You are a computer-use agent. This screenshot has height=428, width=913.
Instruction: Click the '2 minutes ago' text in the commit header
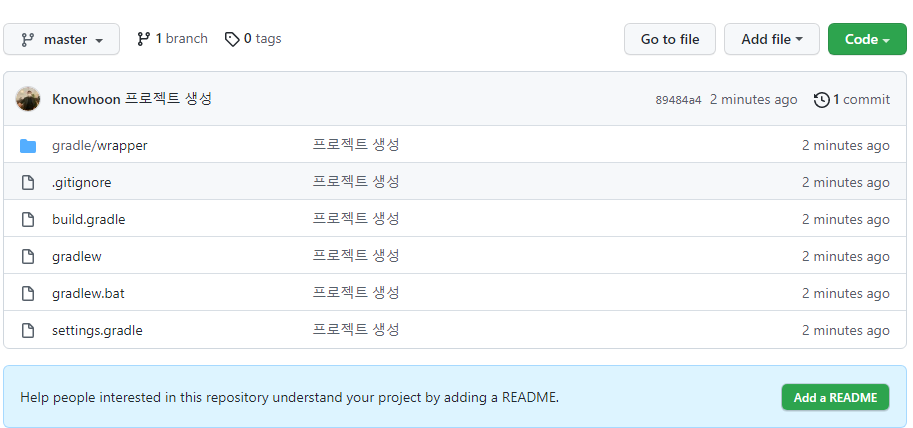pyautogui.click(x=753, y=100)
